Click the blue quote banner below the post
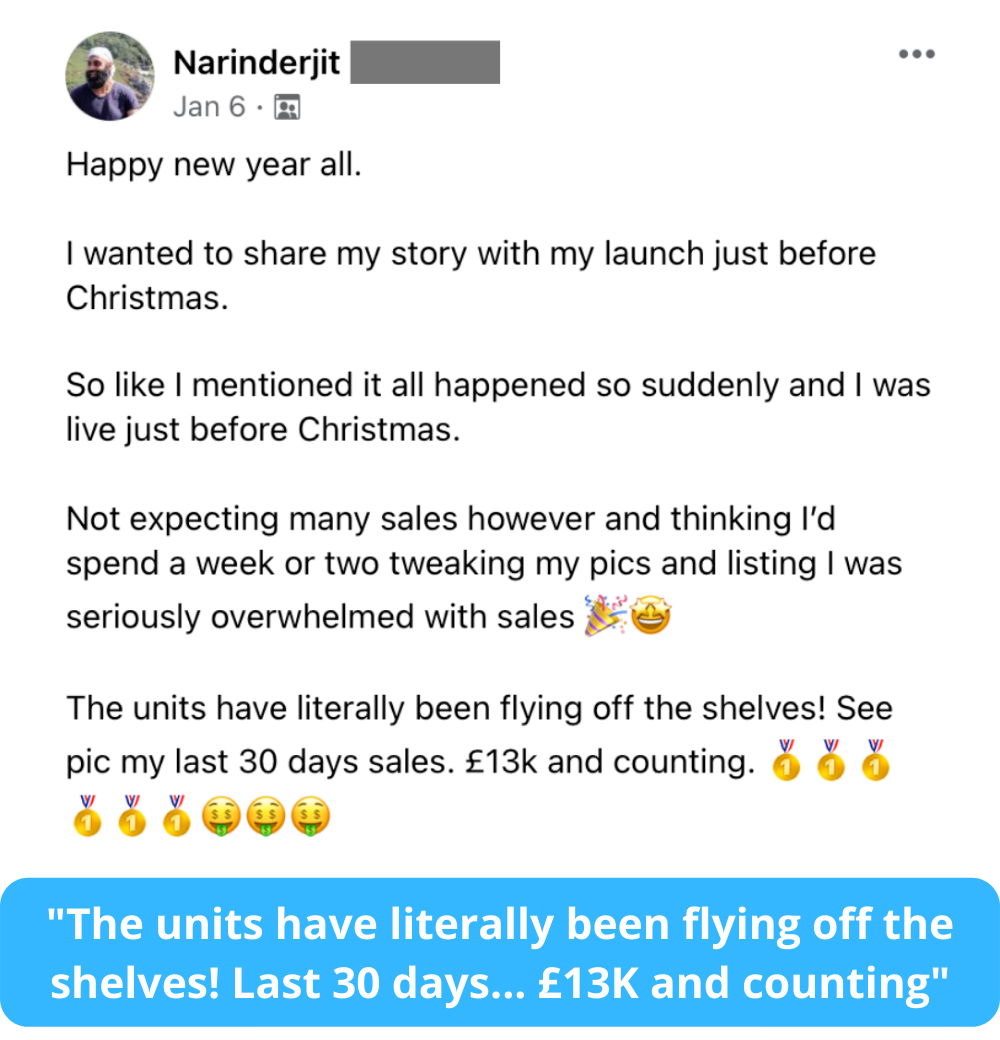 [x=500, y=953]
